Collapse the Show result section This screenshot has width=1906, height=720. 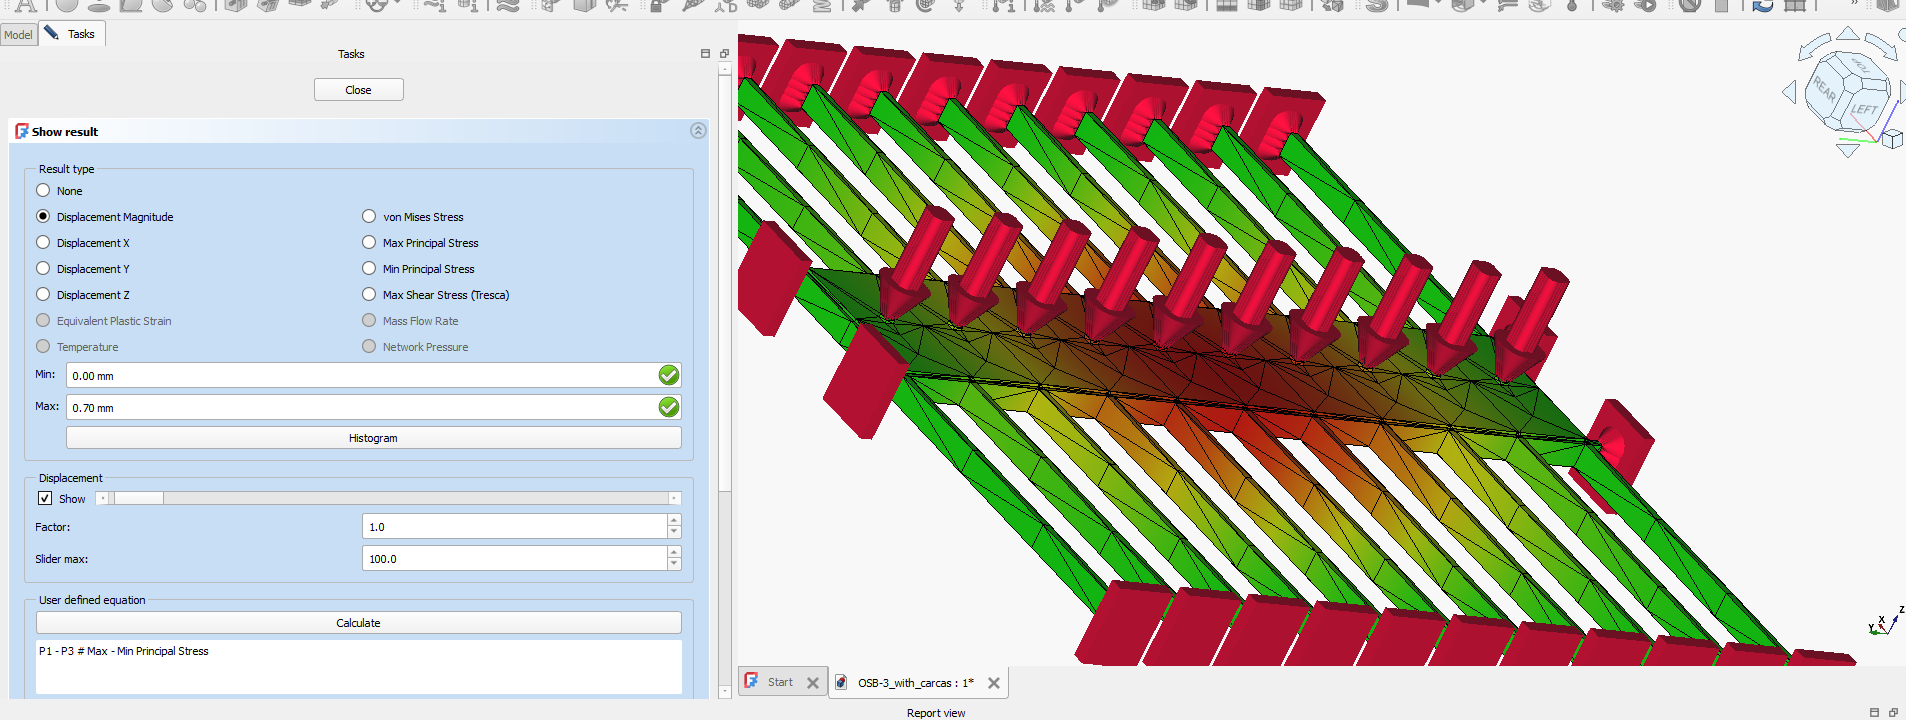(x=698, y=131)
